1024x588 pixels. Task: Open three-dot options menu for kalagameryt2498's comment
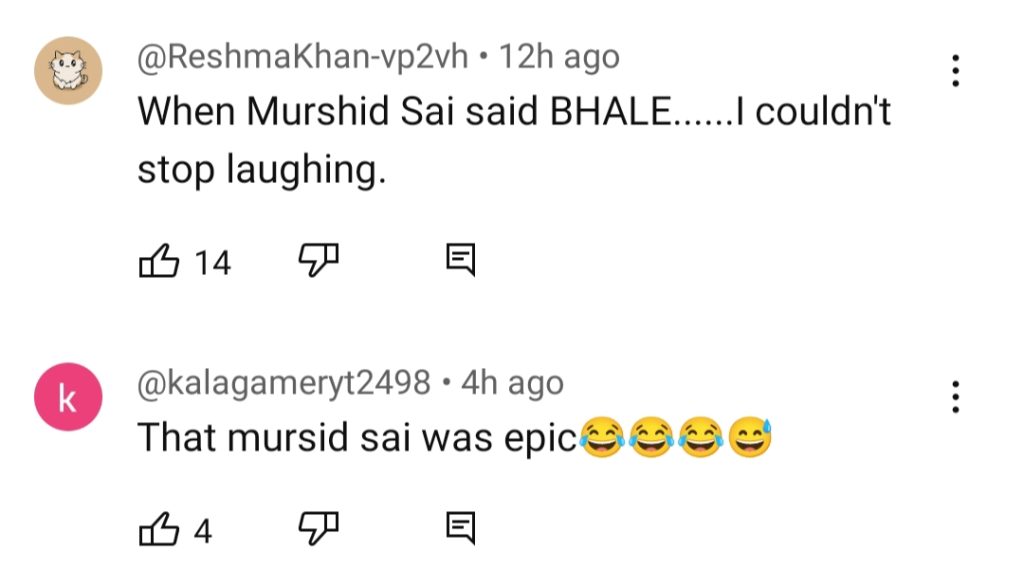point(956,397)
